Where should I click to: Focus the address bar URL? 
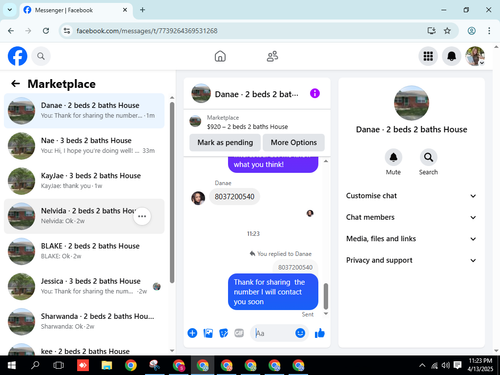[147, 31]
